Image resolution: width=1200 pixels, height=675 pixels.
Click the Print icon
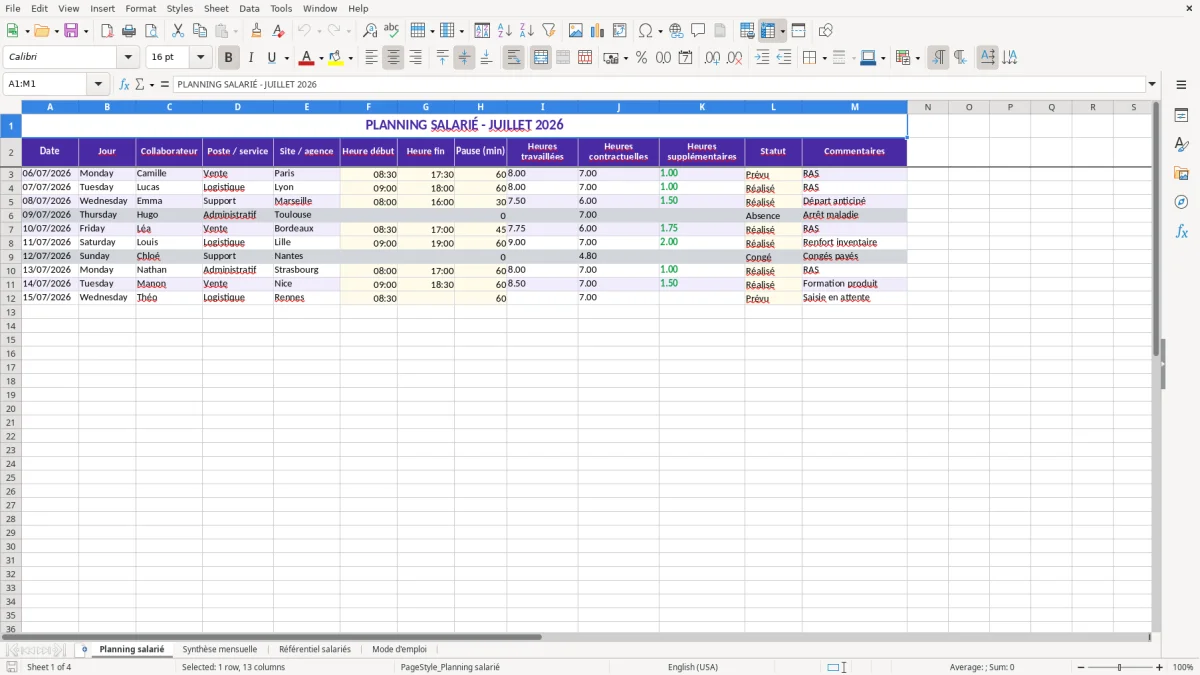point(129,31)
